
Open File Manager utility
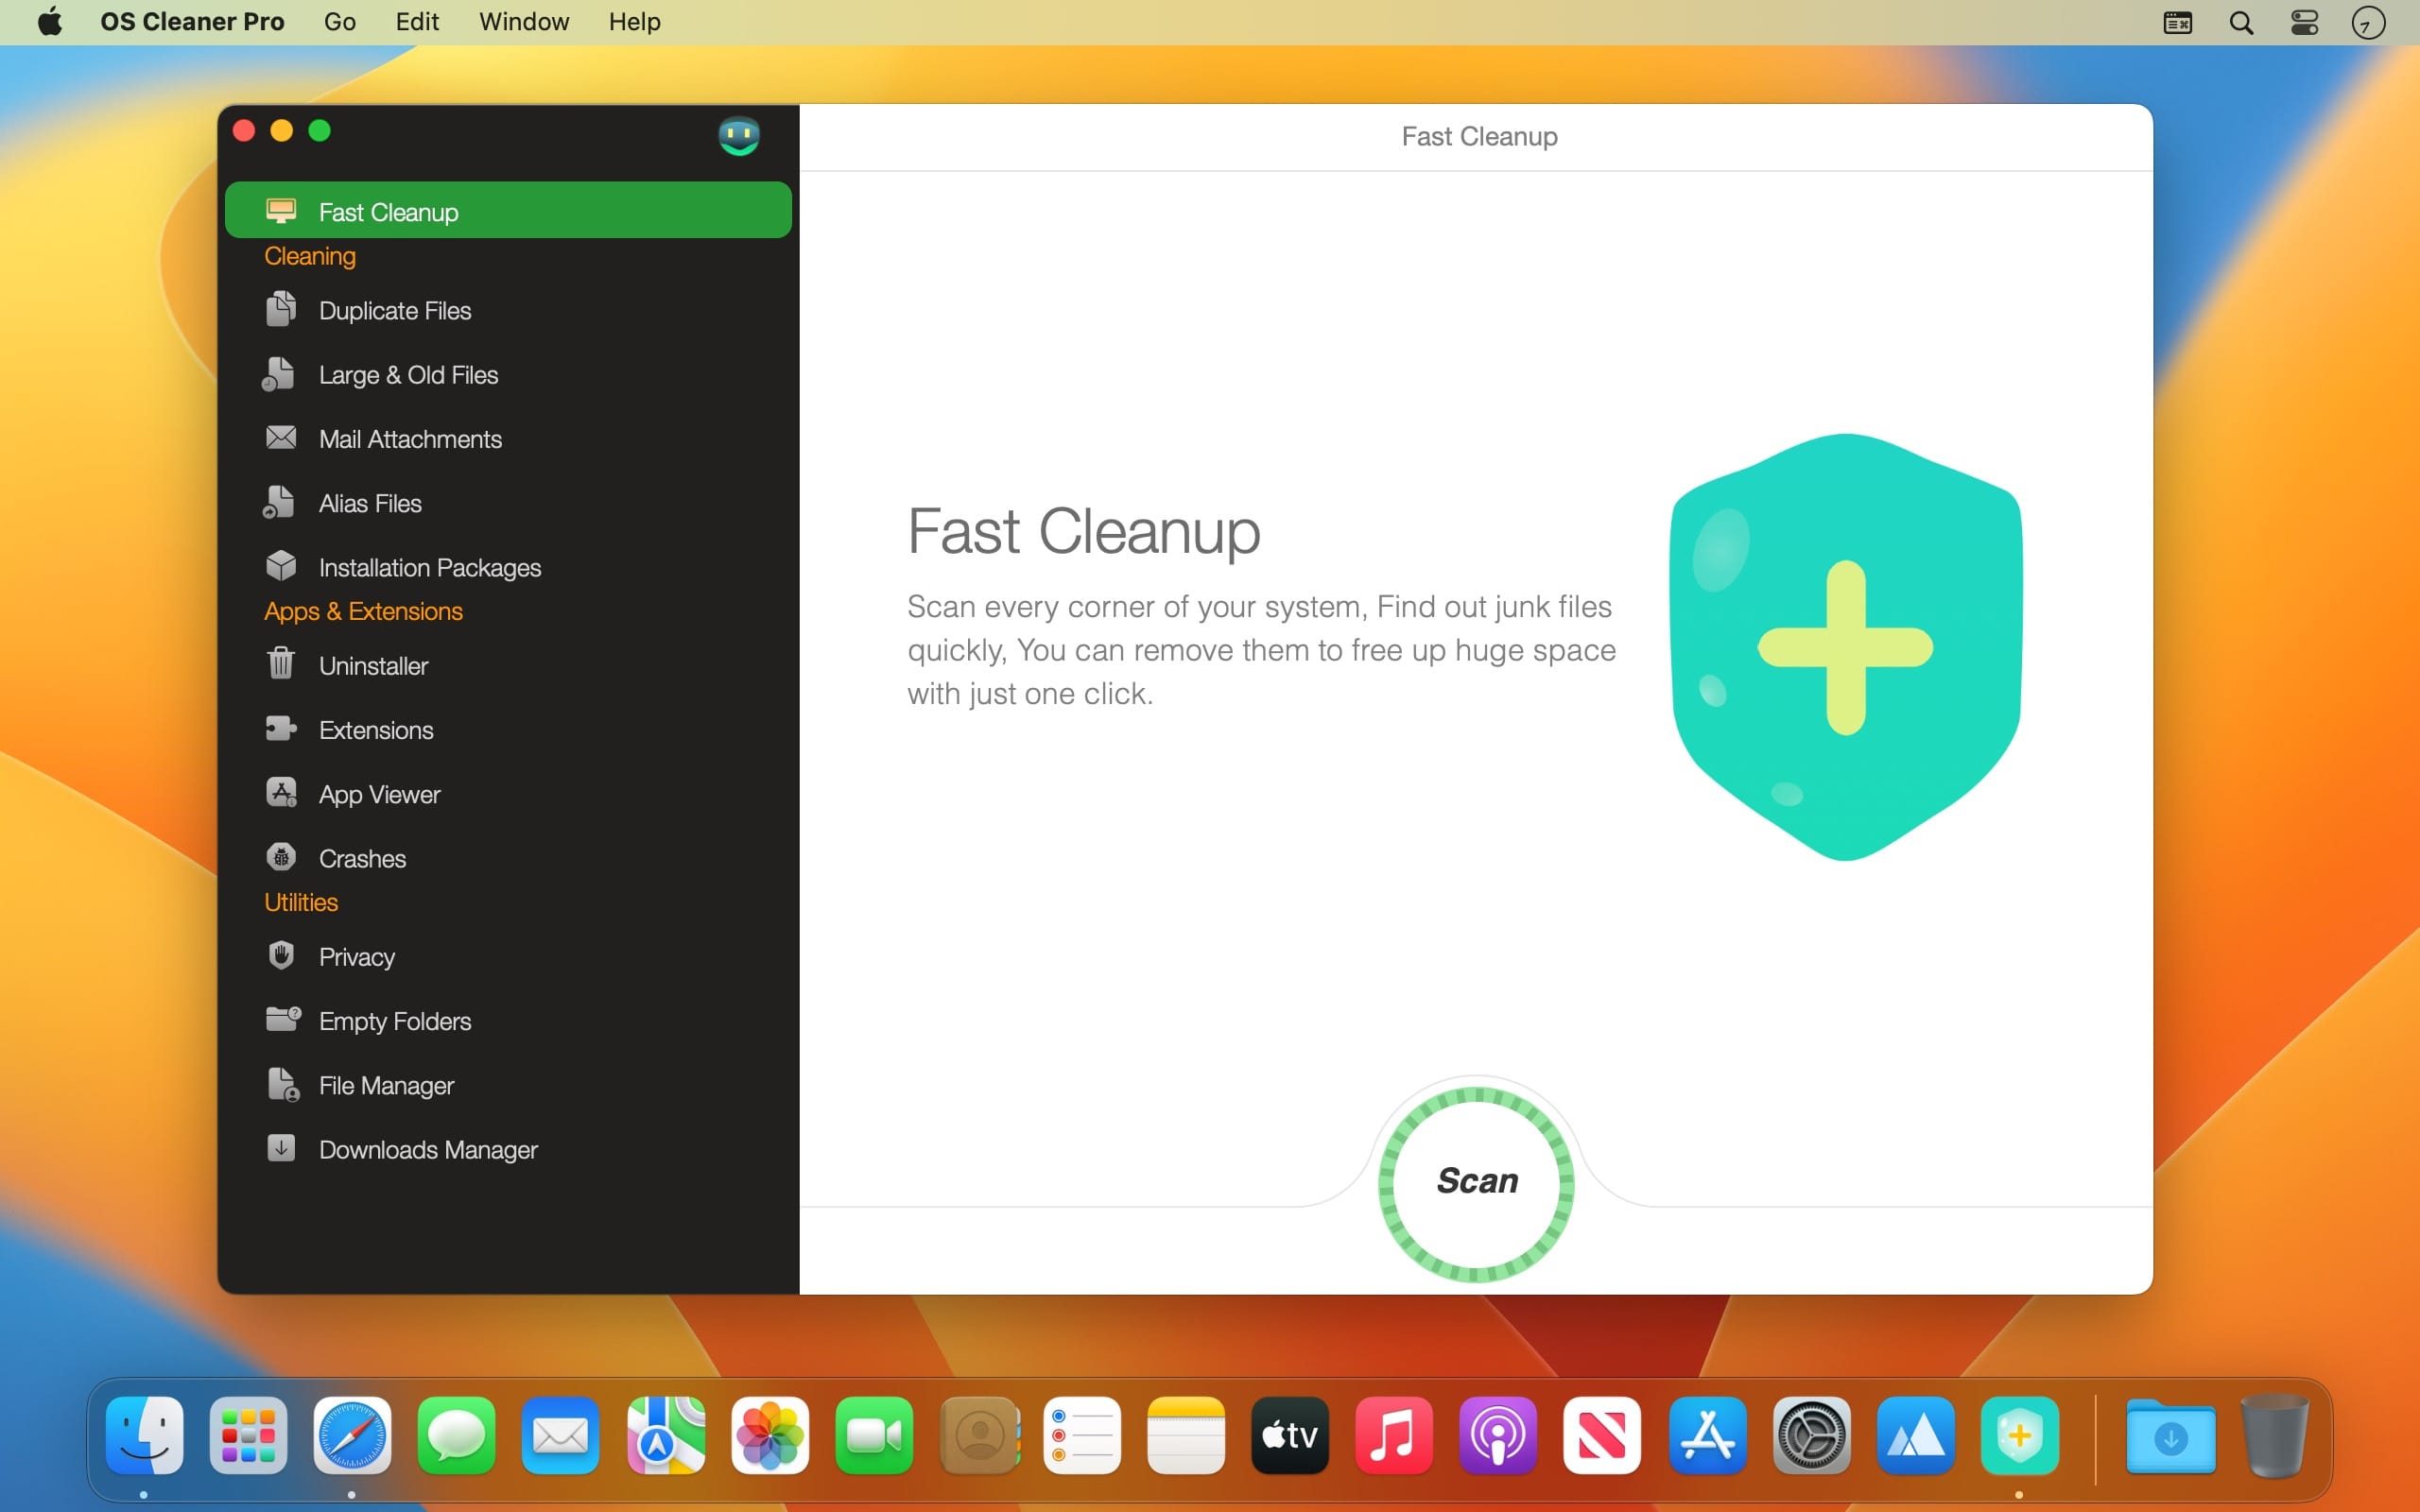pos(385,1085)
